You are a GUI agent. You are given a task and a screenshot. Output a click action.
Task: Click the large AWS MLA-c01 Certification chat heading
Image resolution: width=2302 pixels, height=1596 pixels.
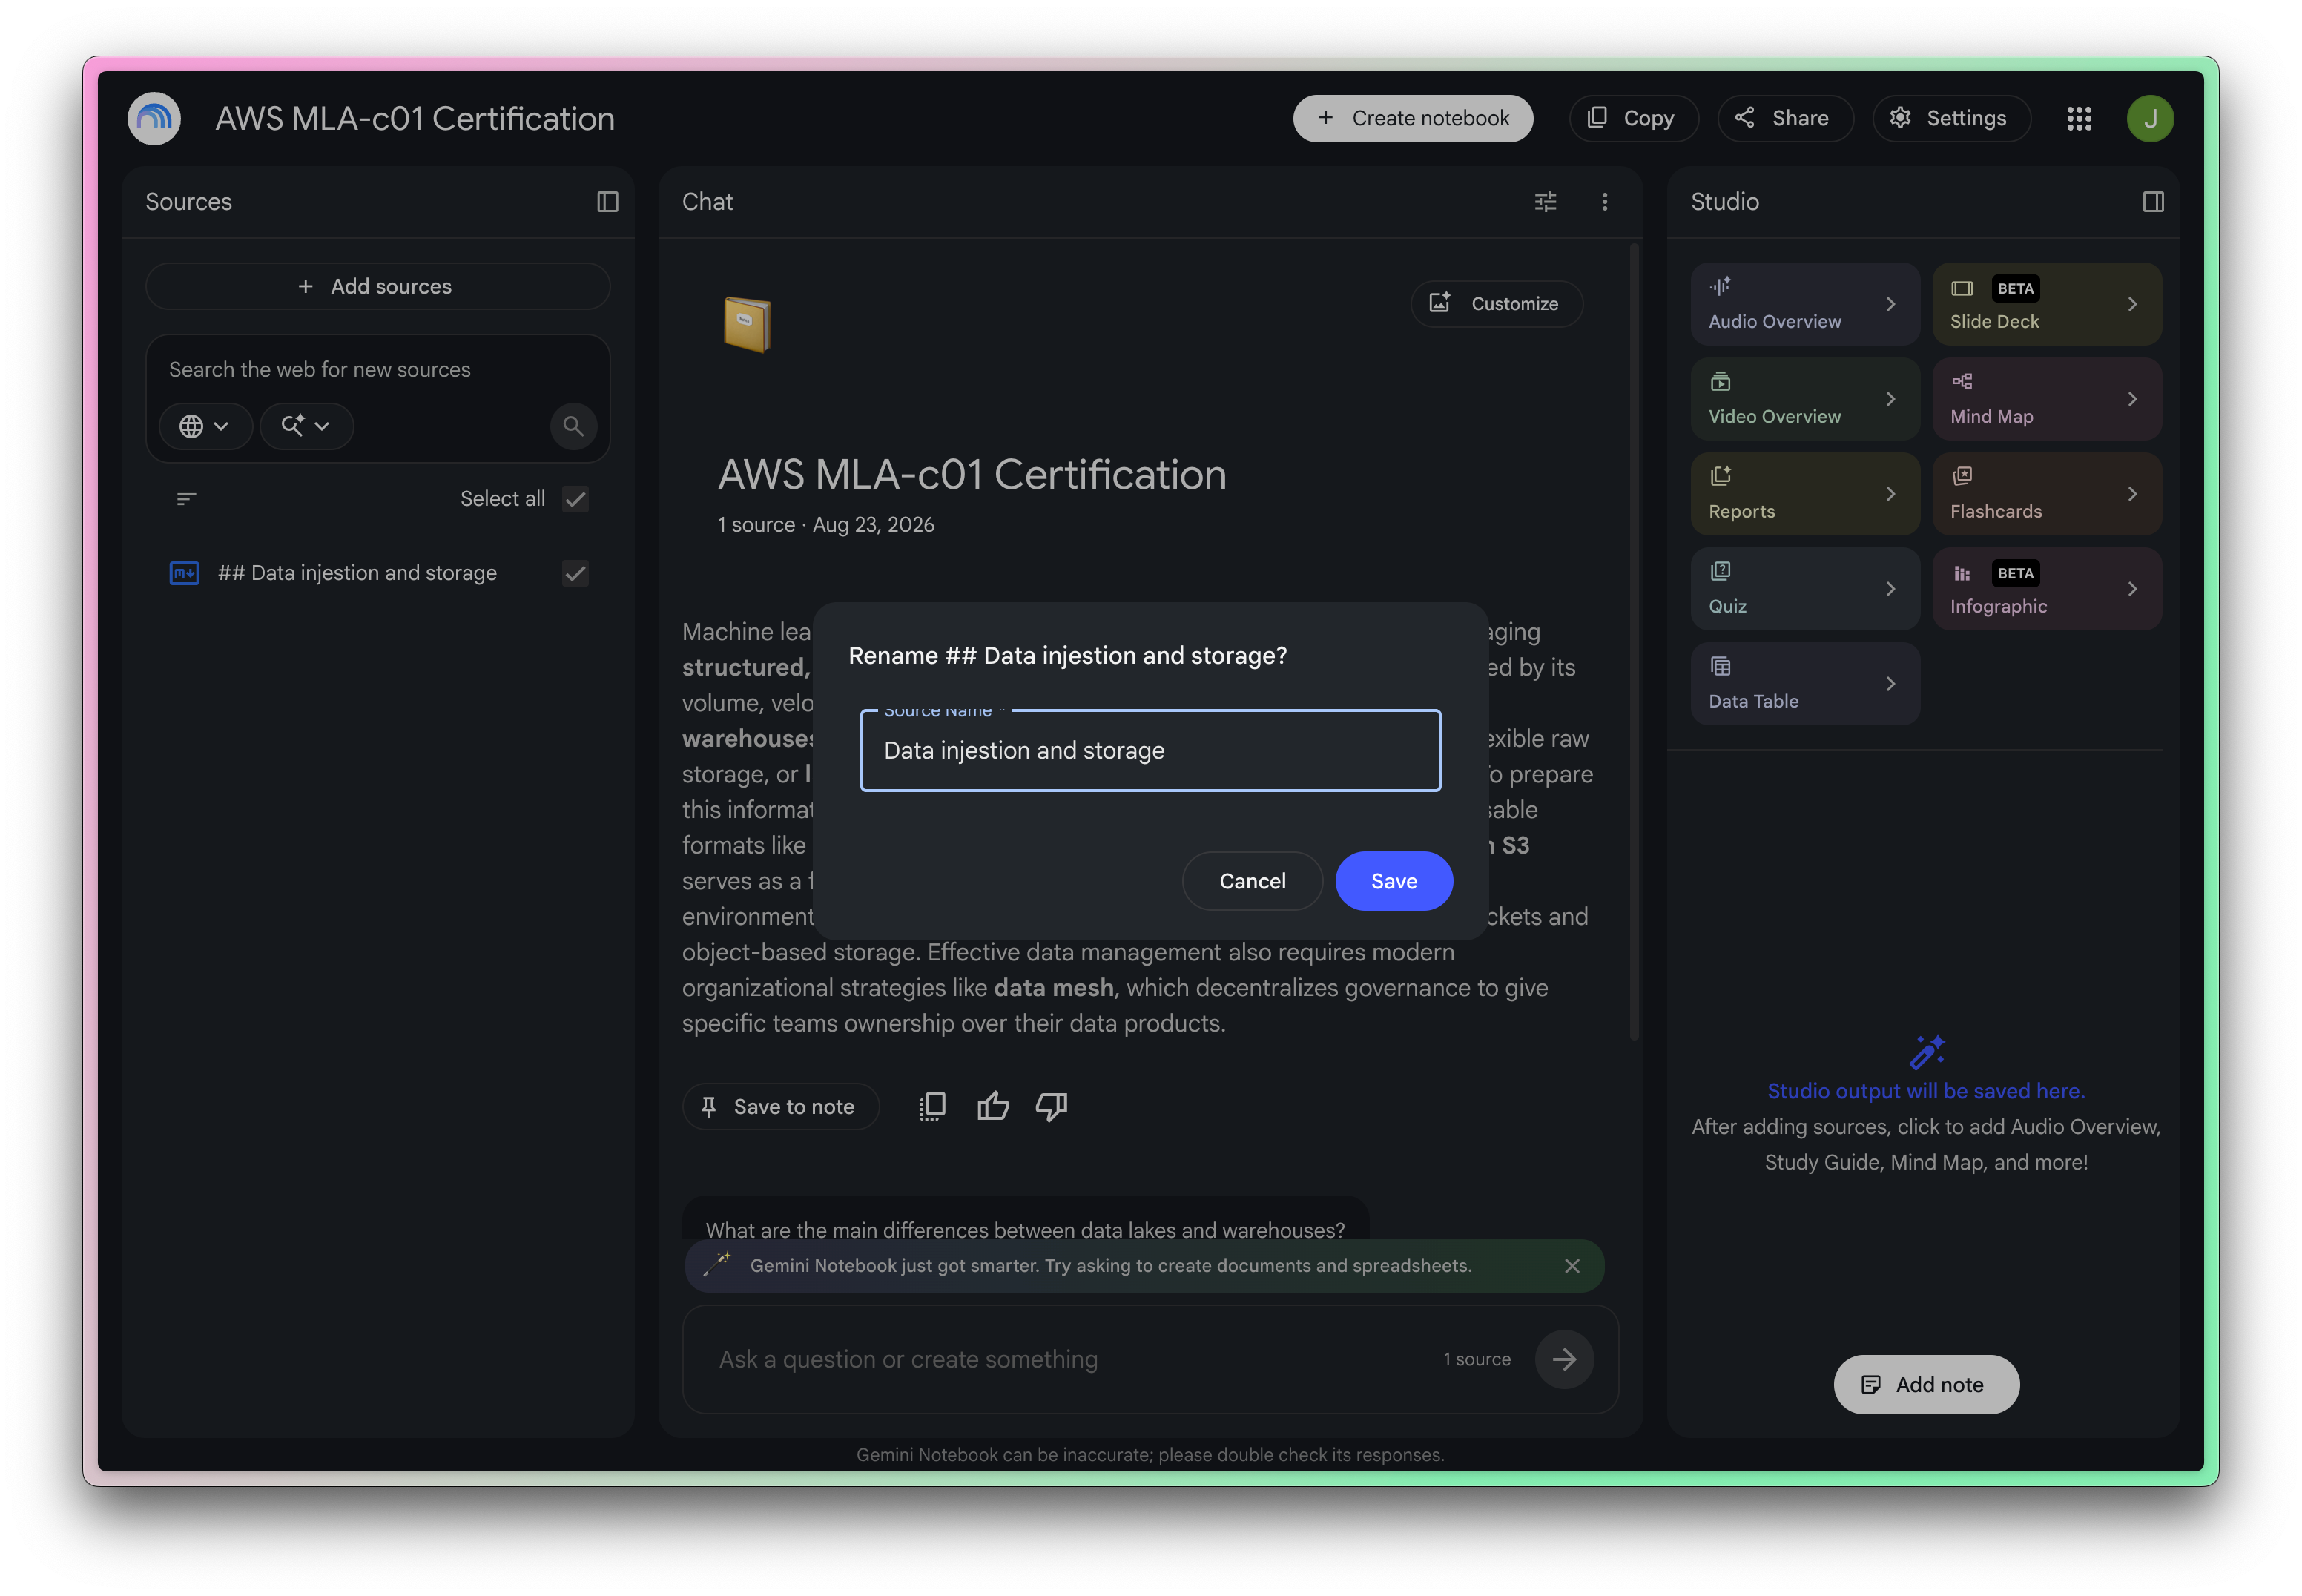(x=972, y=475)
